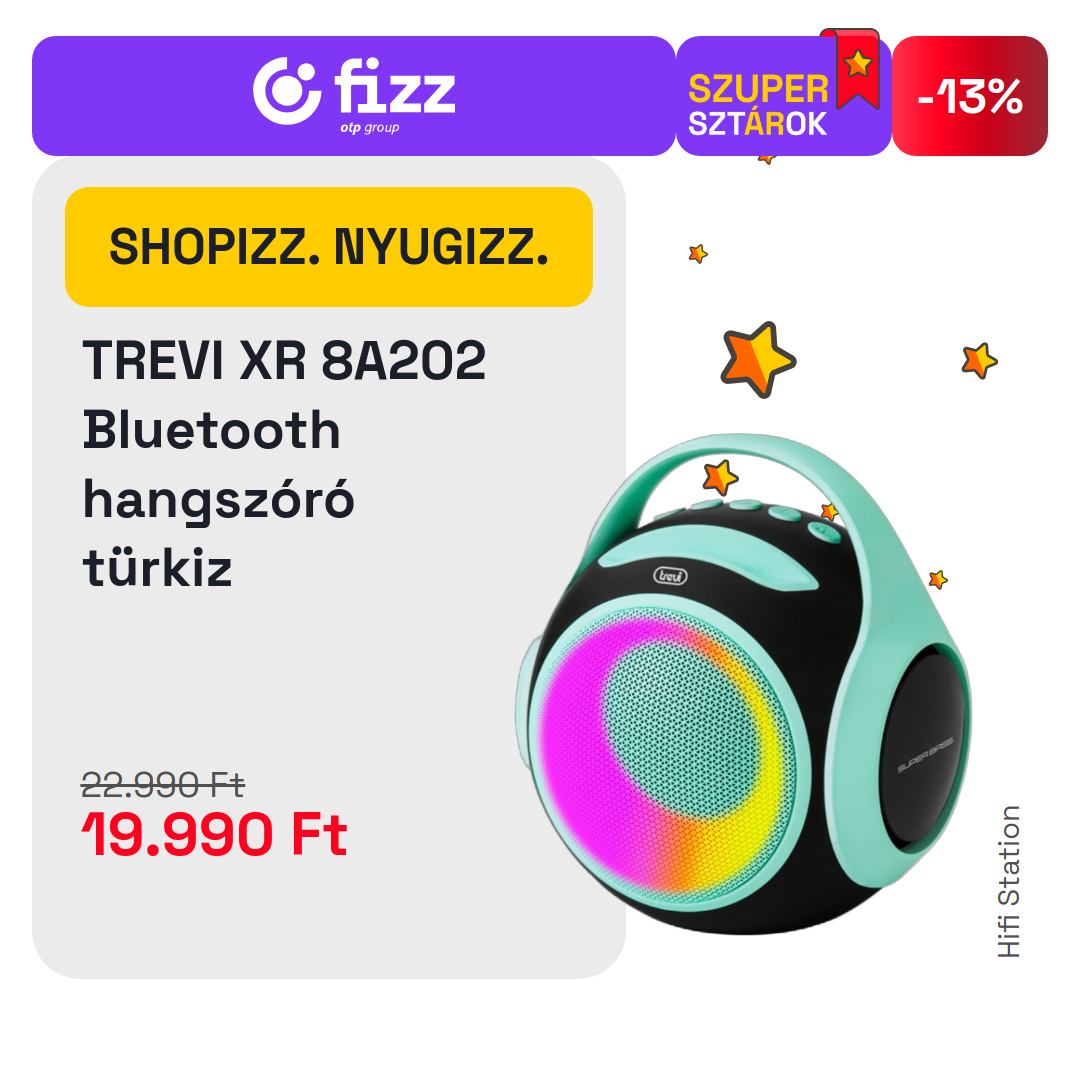
Task: Click the Trevi logo on the speaker
Action: (670, 575)
